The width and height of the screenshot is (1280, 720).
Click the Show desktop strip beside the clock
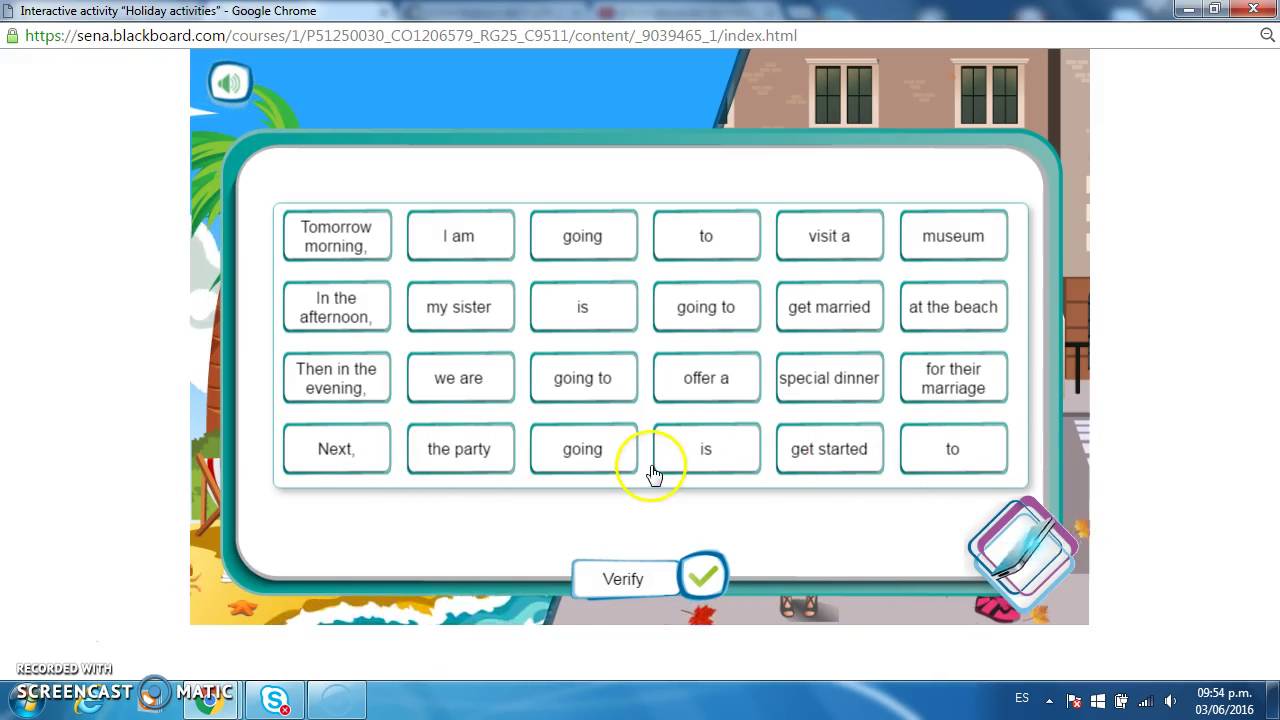(x=1273, y=700)
